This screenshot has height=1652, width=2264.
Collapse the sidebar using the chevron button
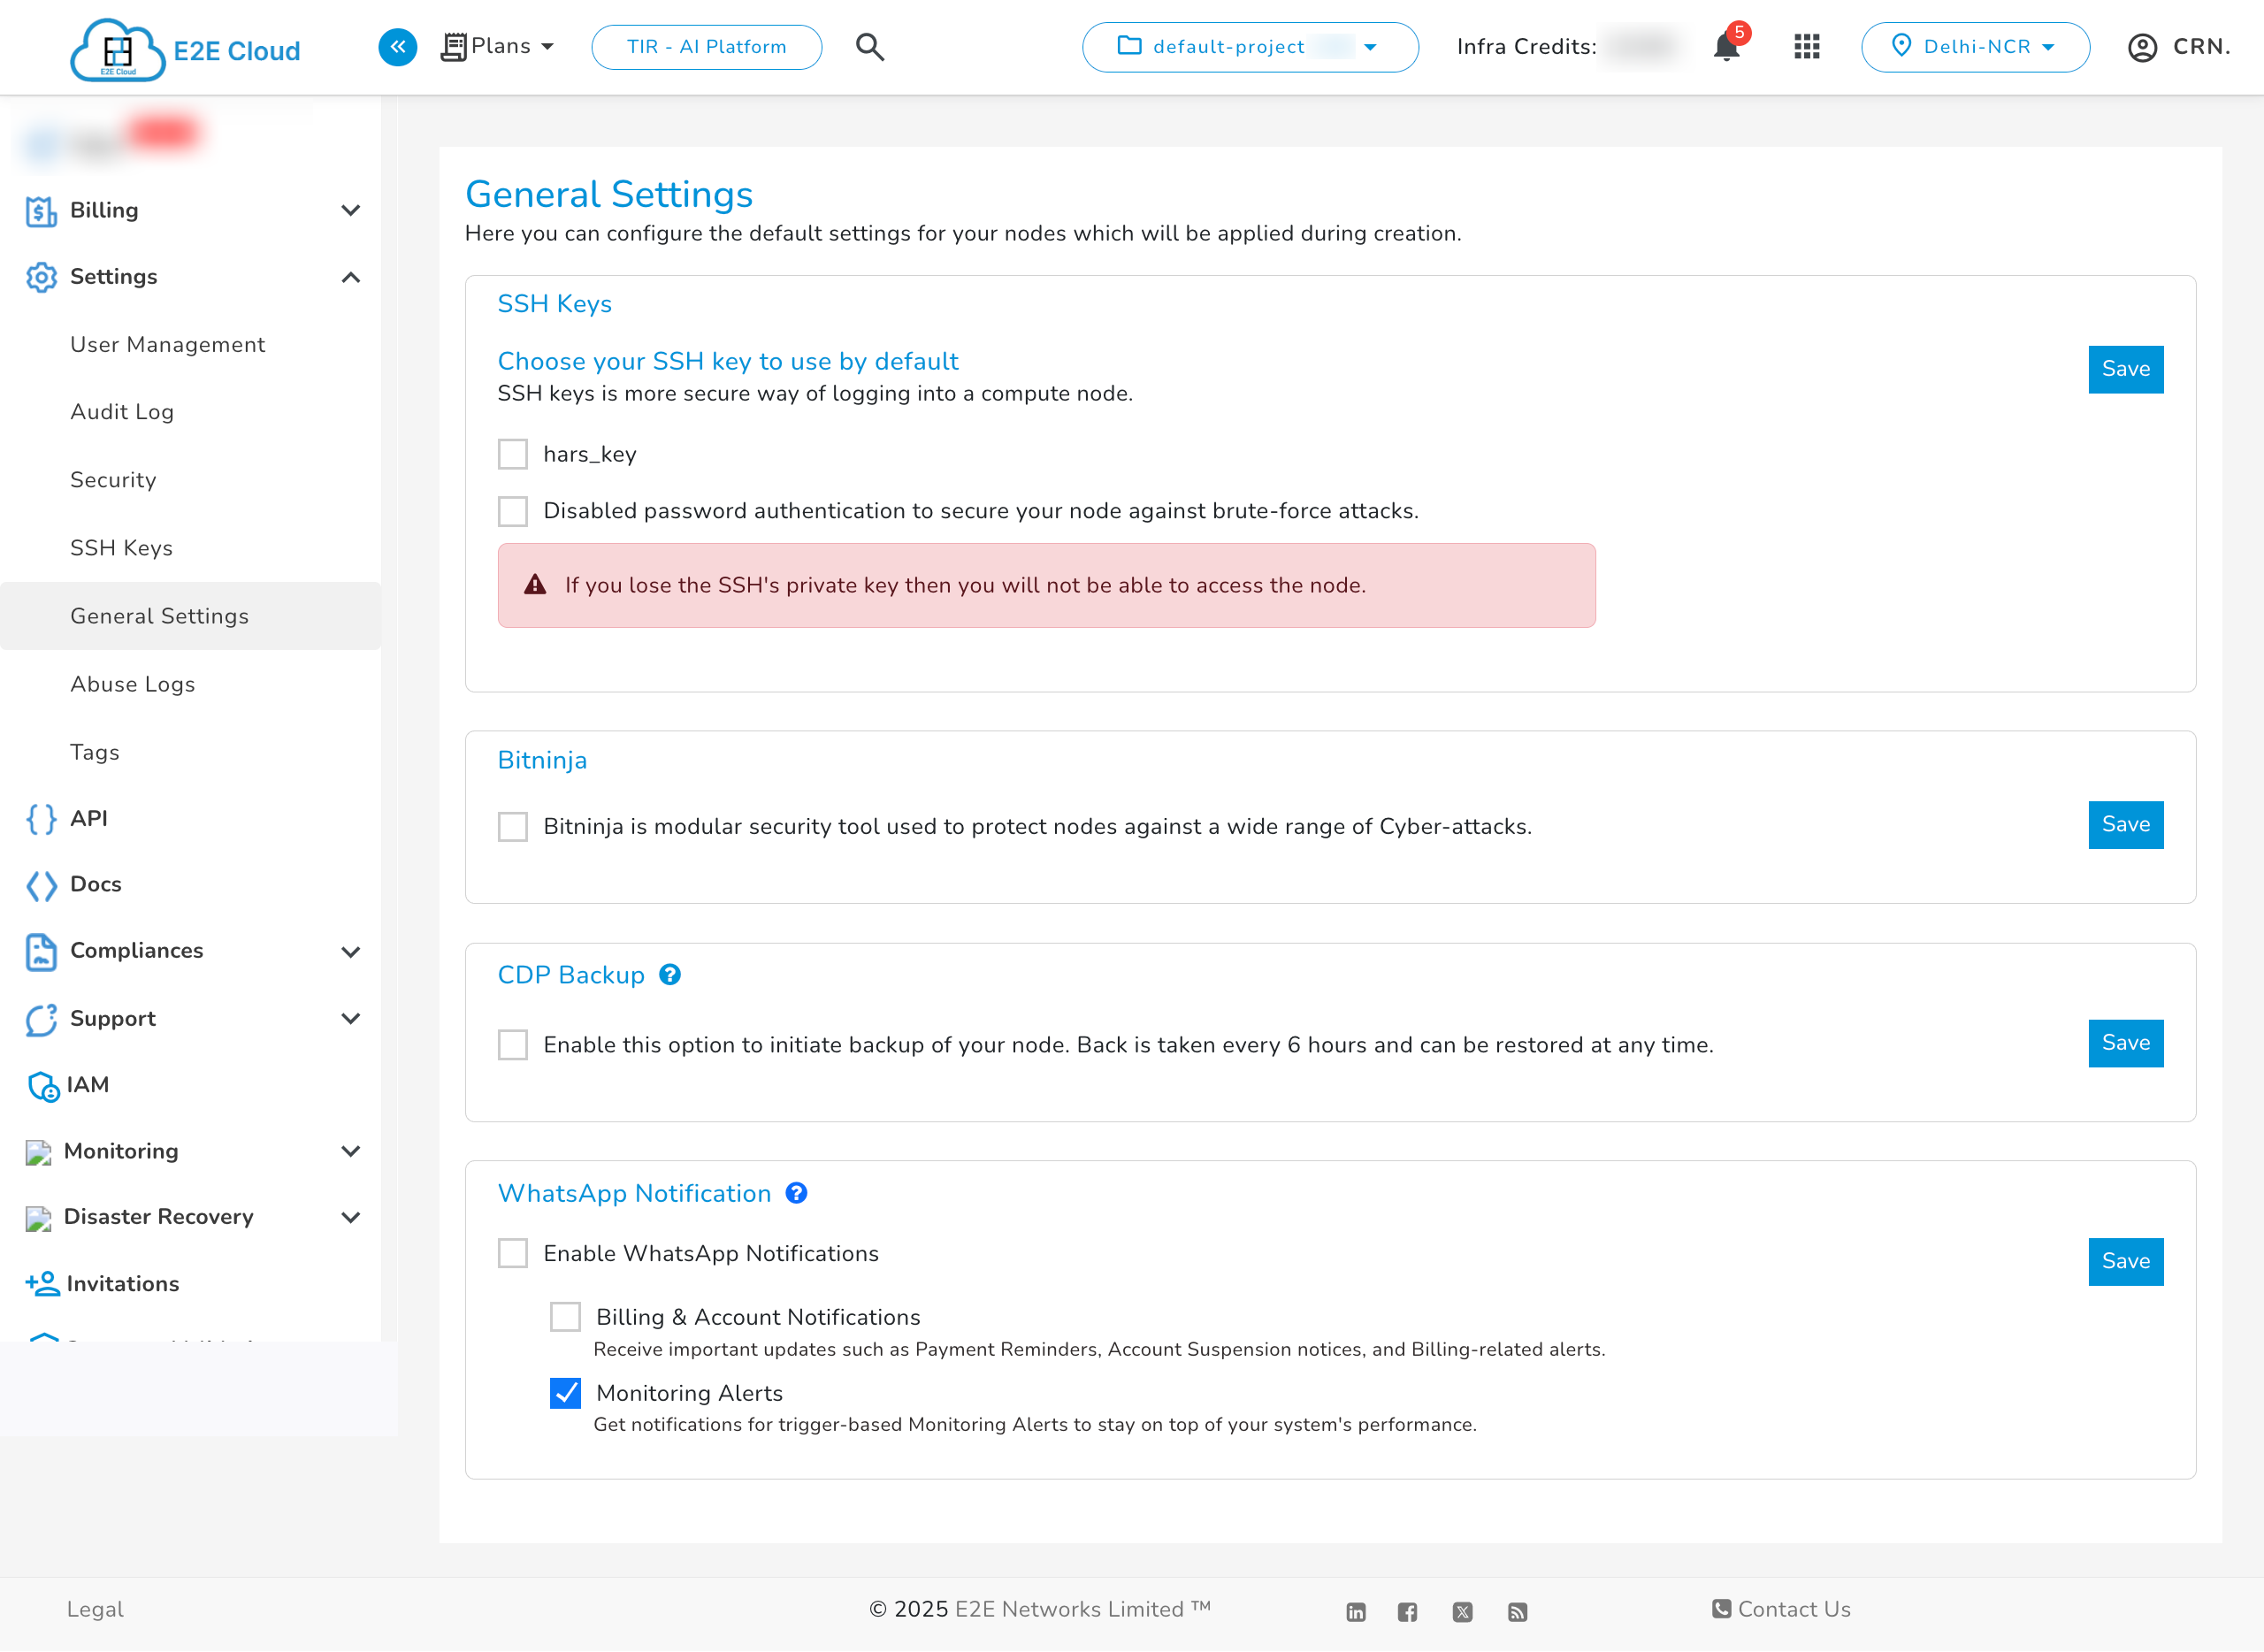[x=397, y=47]
